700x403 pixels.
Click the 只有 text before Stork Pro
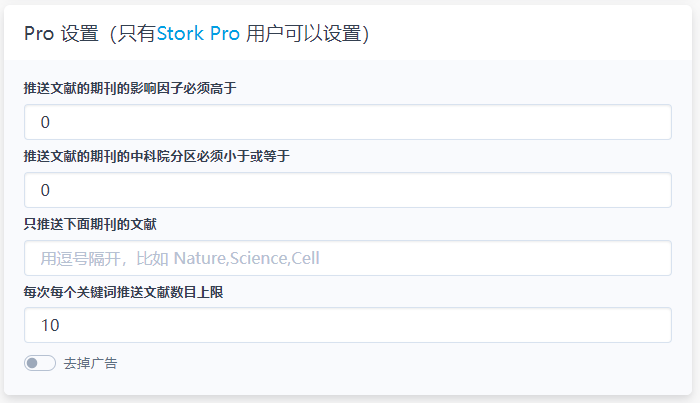pyautogui.click(x=138, y=33)
